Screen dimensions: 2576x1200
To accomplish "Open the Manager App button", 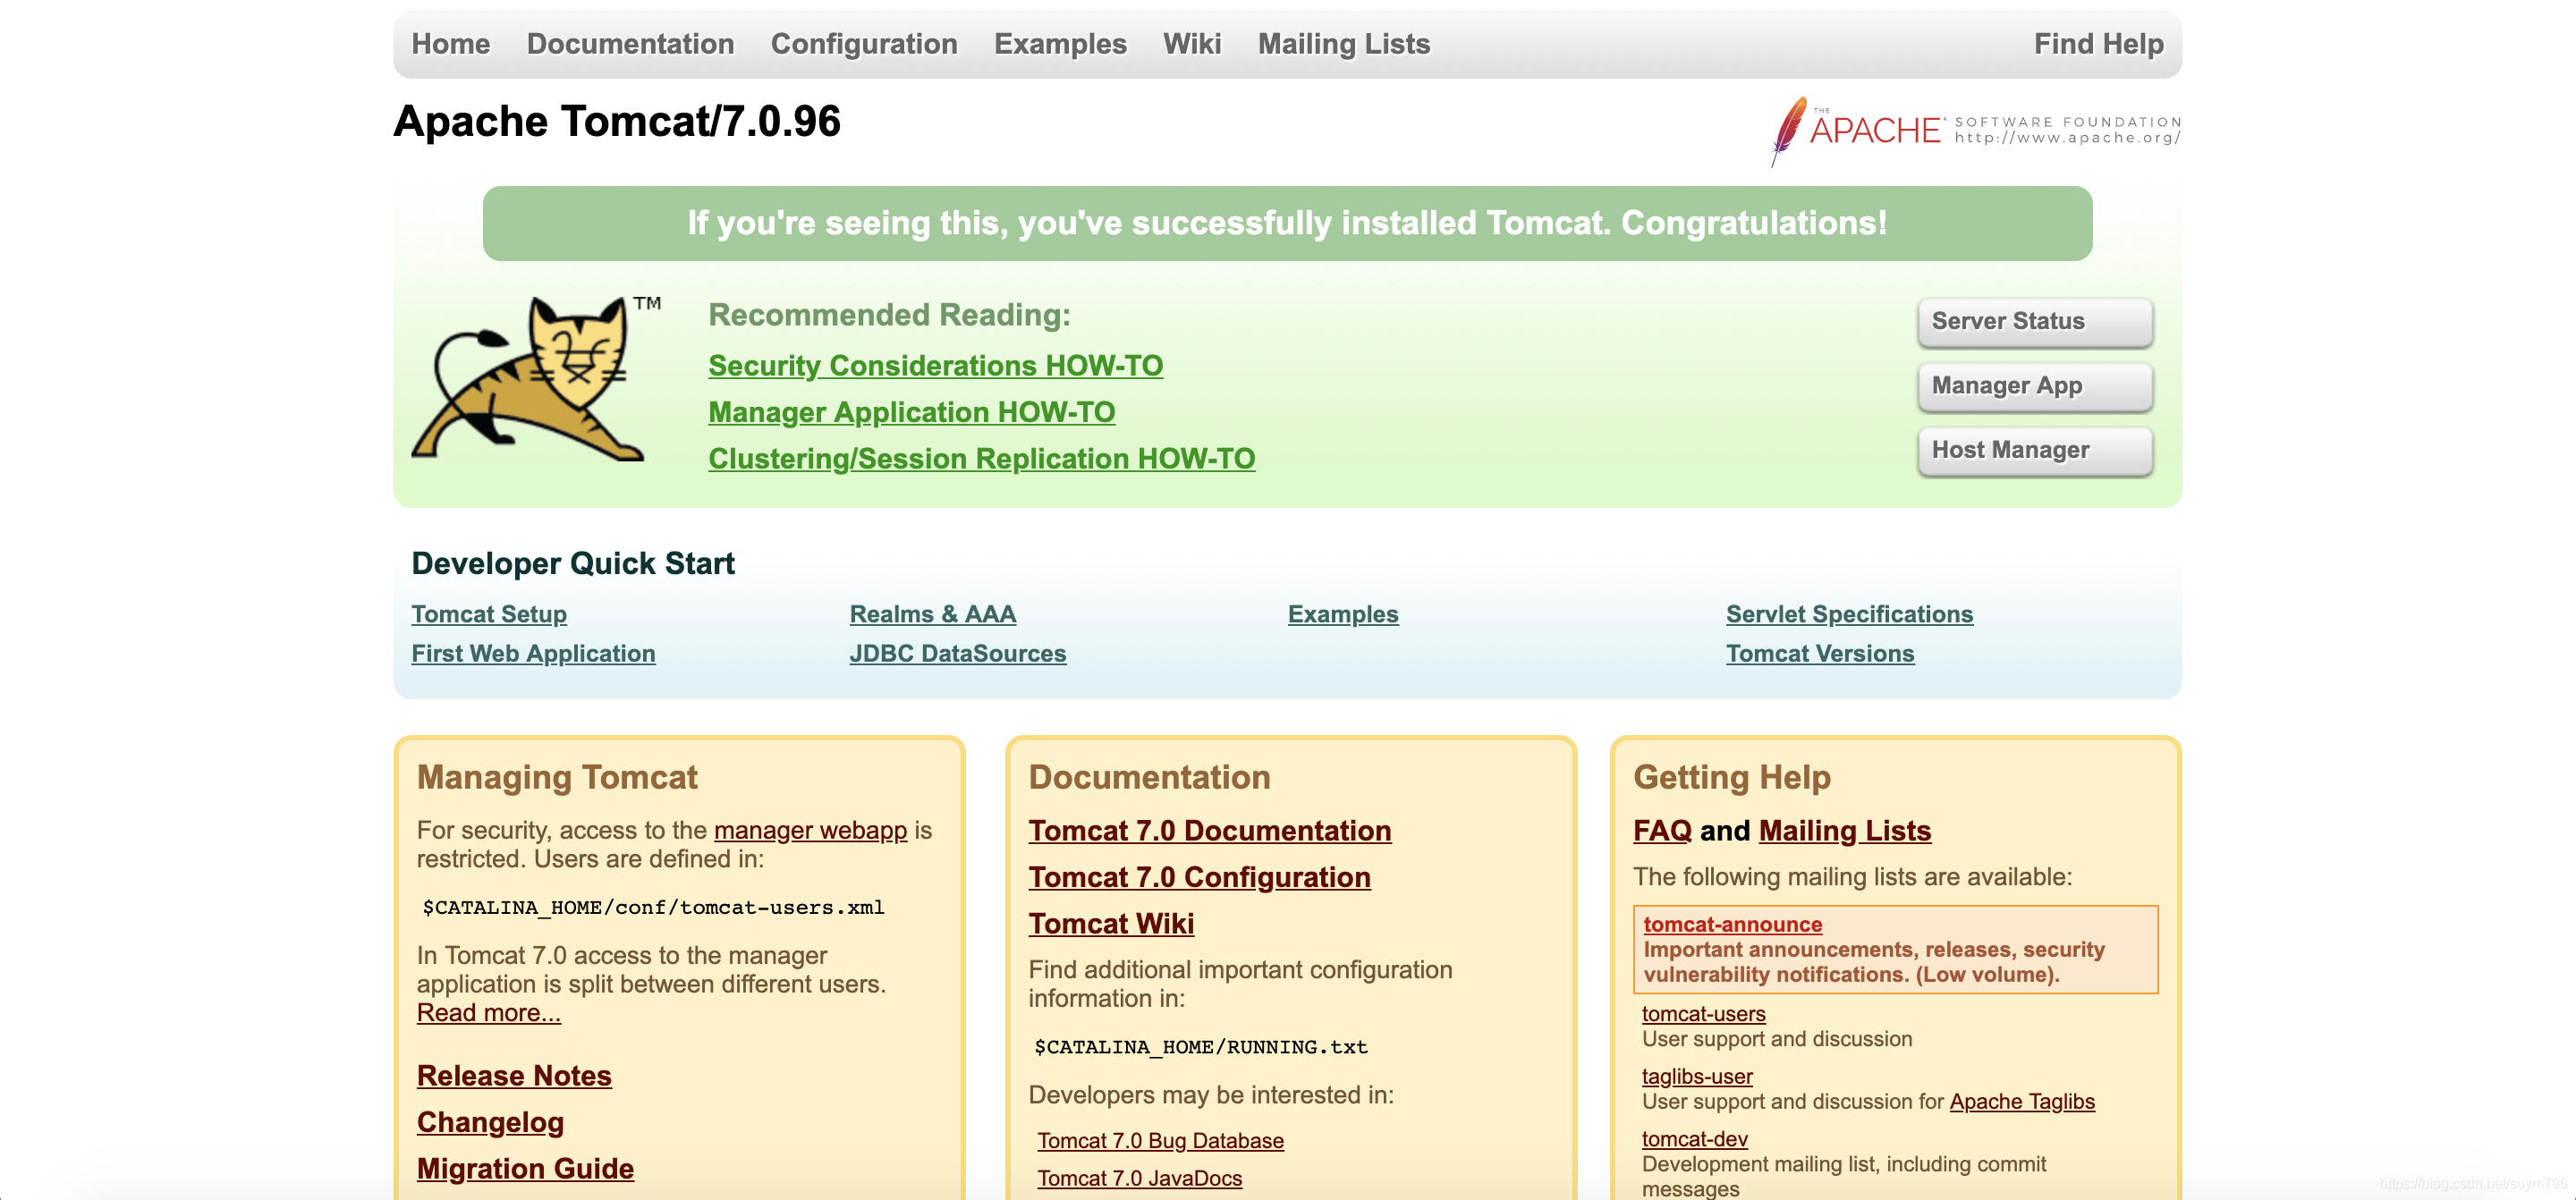I will tap(2035, 386).
